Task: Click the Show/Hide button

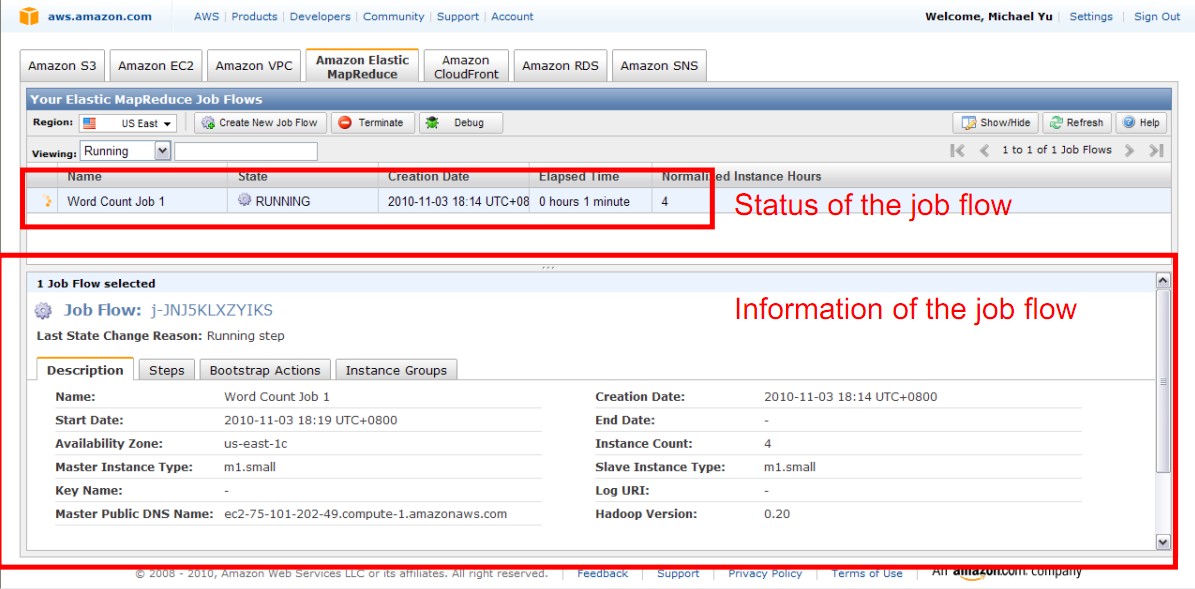Action: pos(995,123)
